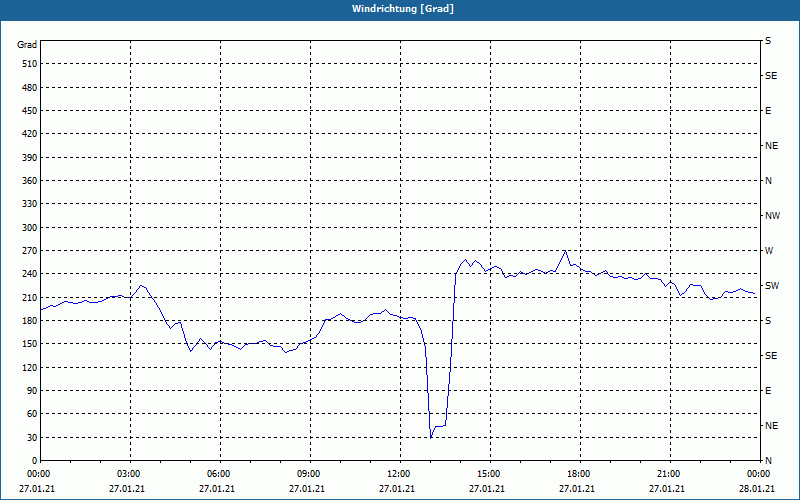
Task: Select the 450 y-axis value
Action: click(30, 111)
